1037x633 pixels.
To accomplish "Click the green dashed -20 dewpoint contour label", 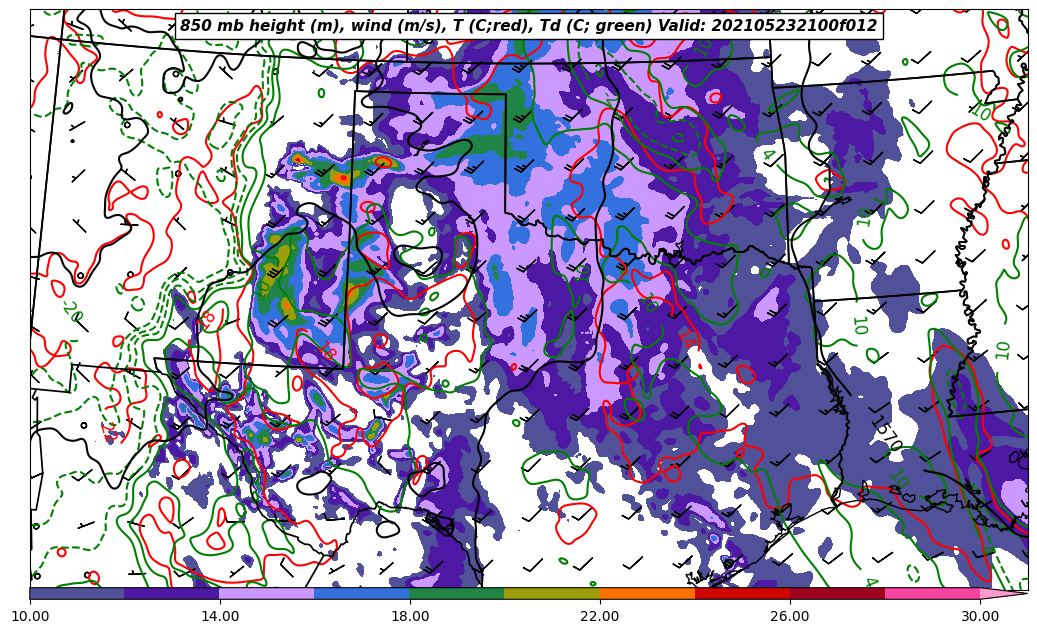I will tap(72, 312).
